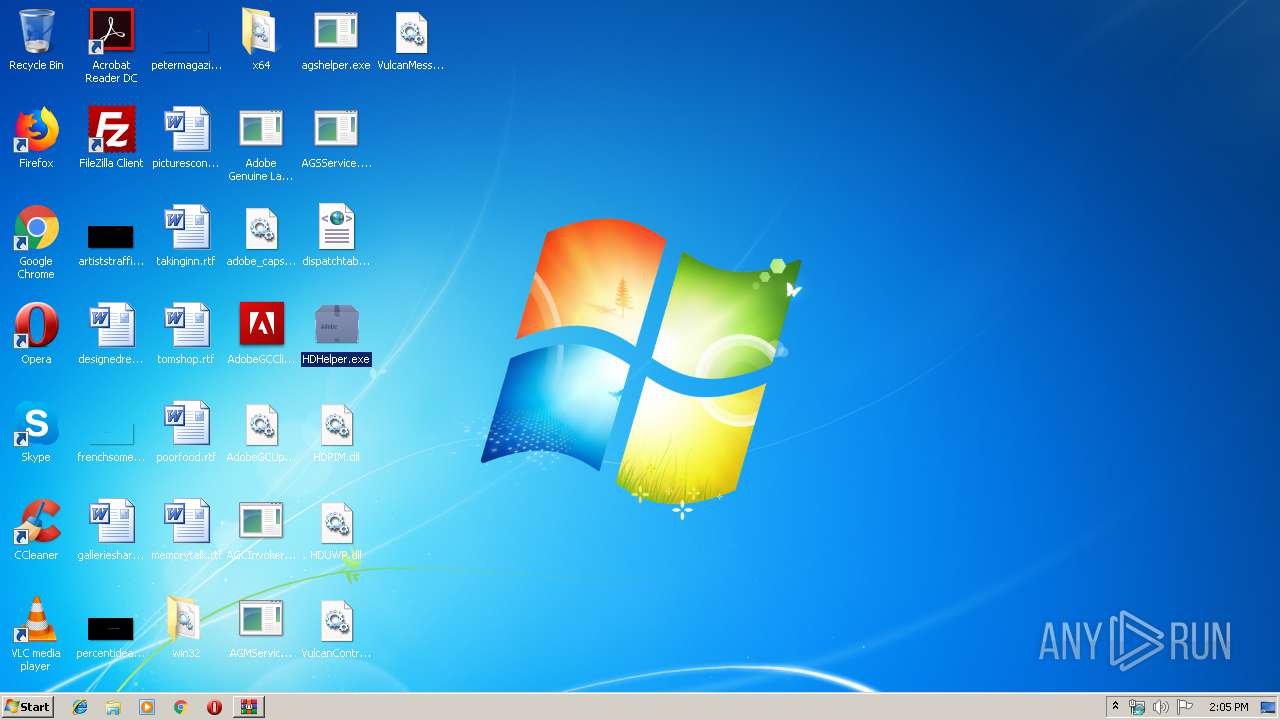Open the Start menu
The width and height of the screenshot is (1280, 720).
click(27, 706)
